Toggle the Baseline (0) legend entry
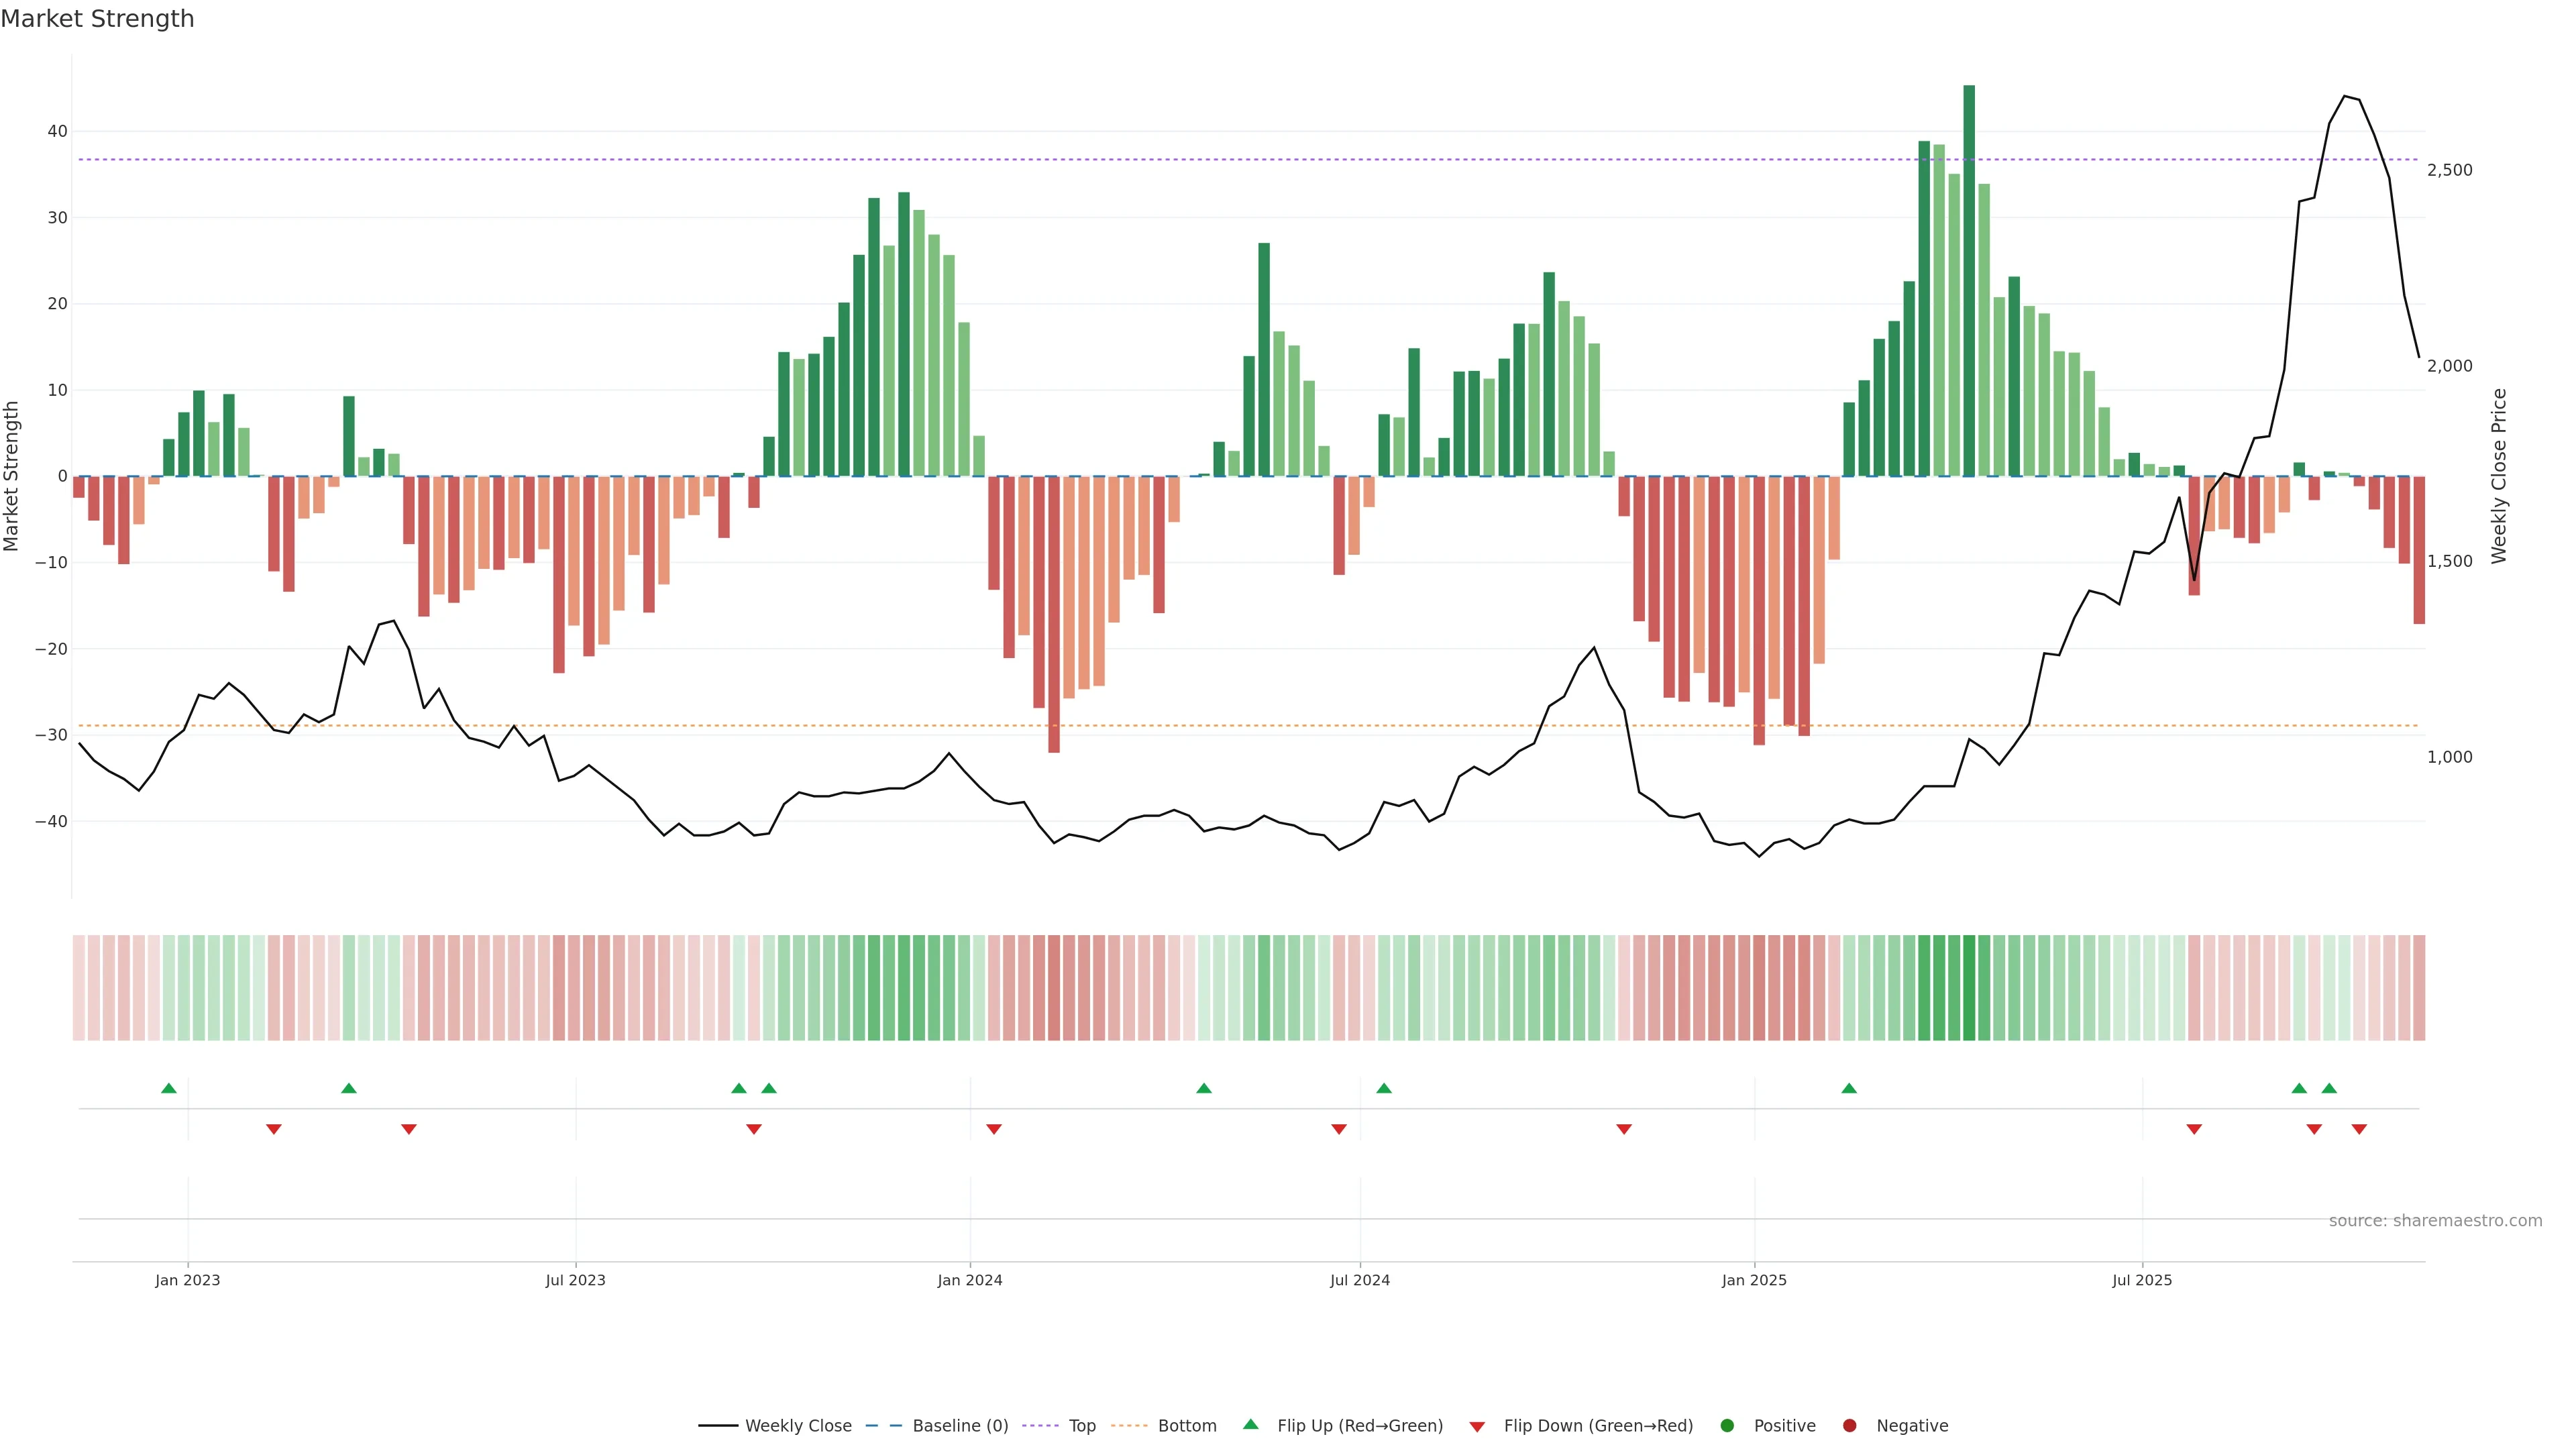The width and height of the screenshot is (2576, 1449). pos(960,1426)
